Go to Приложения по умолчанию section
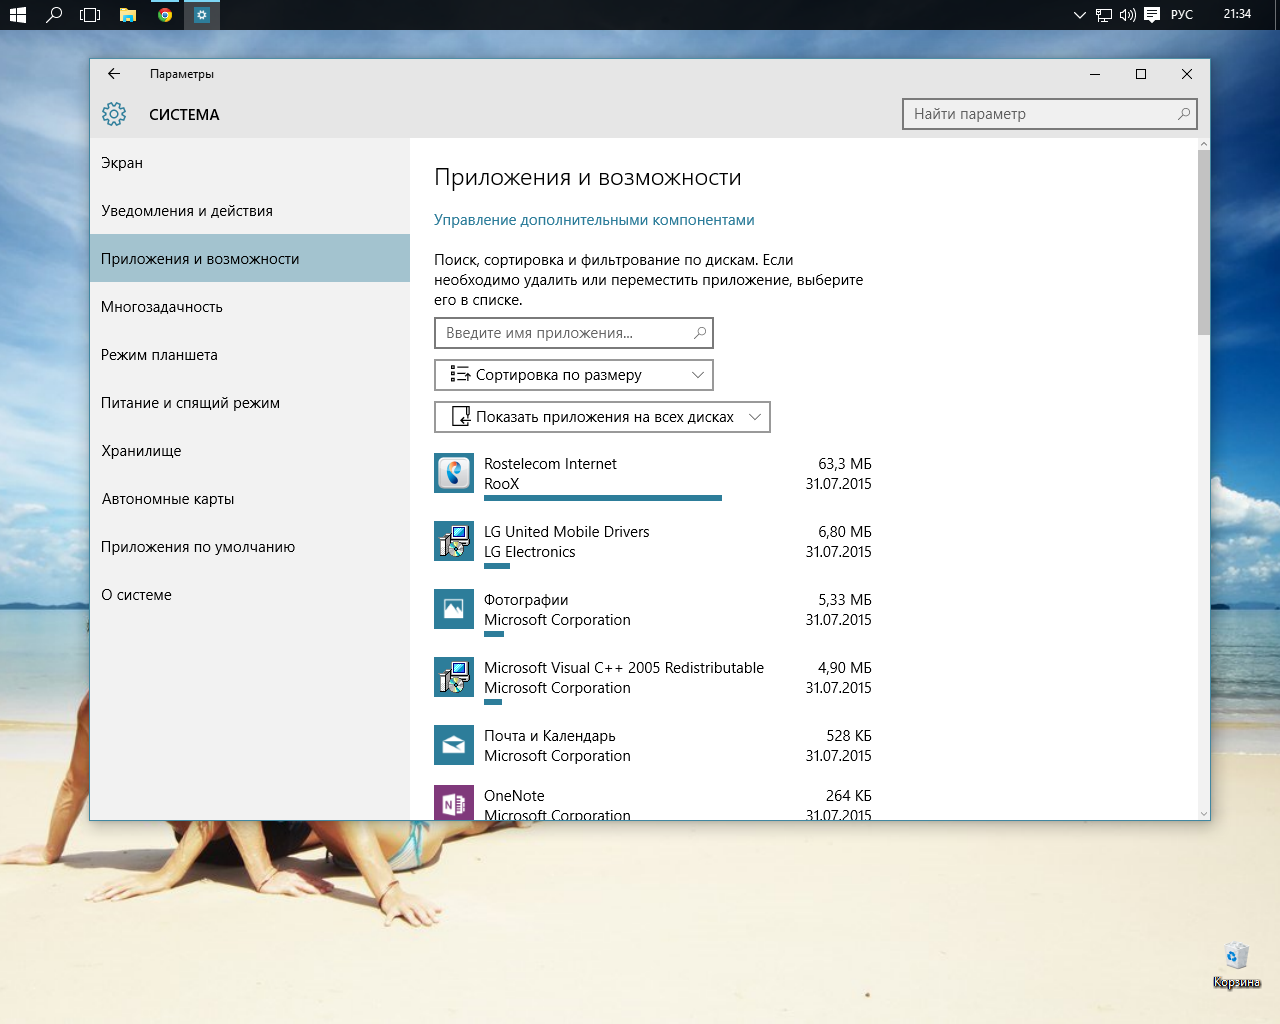 pyautogui.click(x=198, y=547)
